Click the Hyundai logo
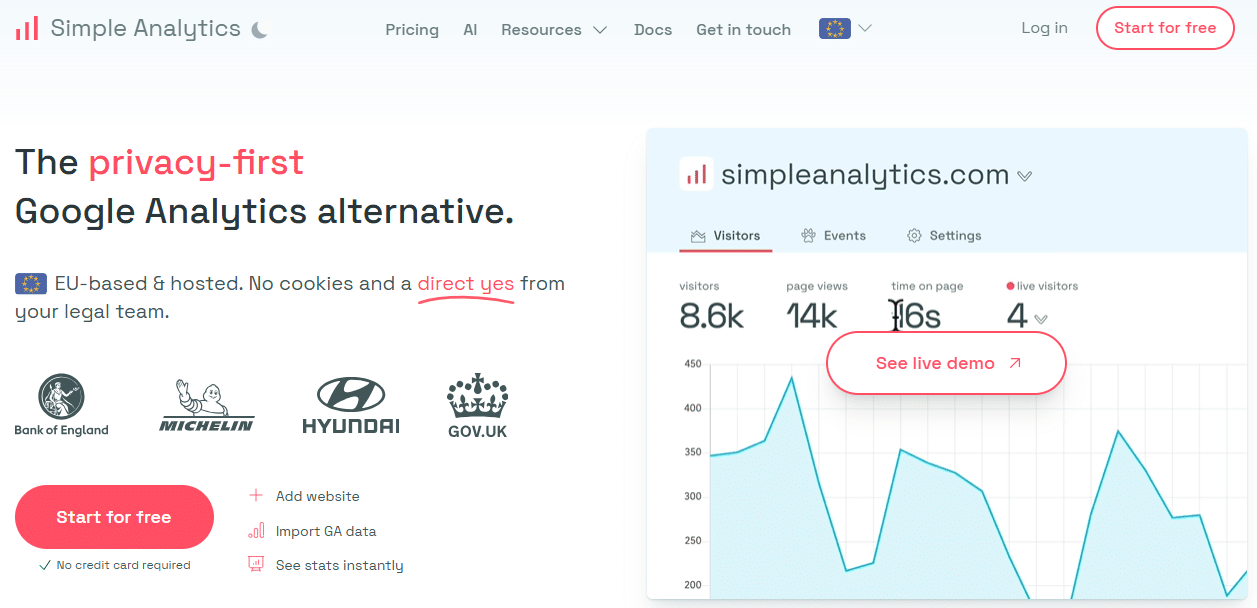The height and width of the screenshot is (608, 1257). coord(351,405)
